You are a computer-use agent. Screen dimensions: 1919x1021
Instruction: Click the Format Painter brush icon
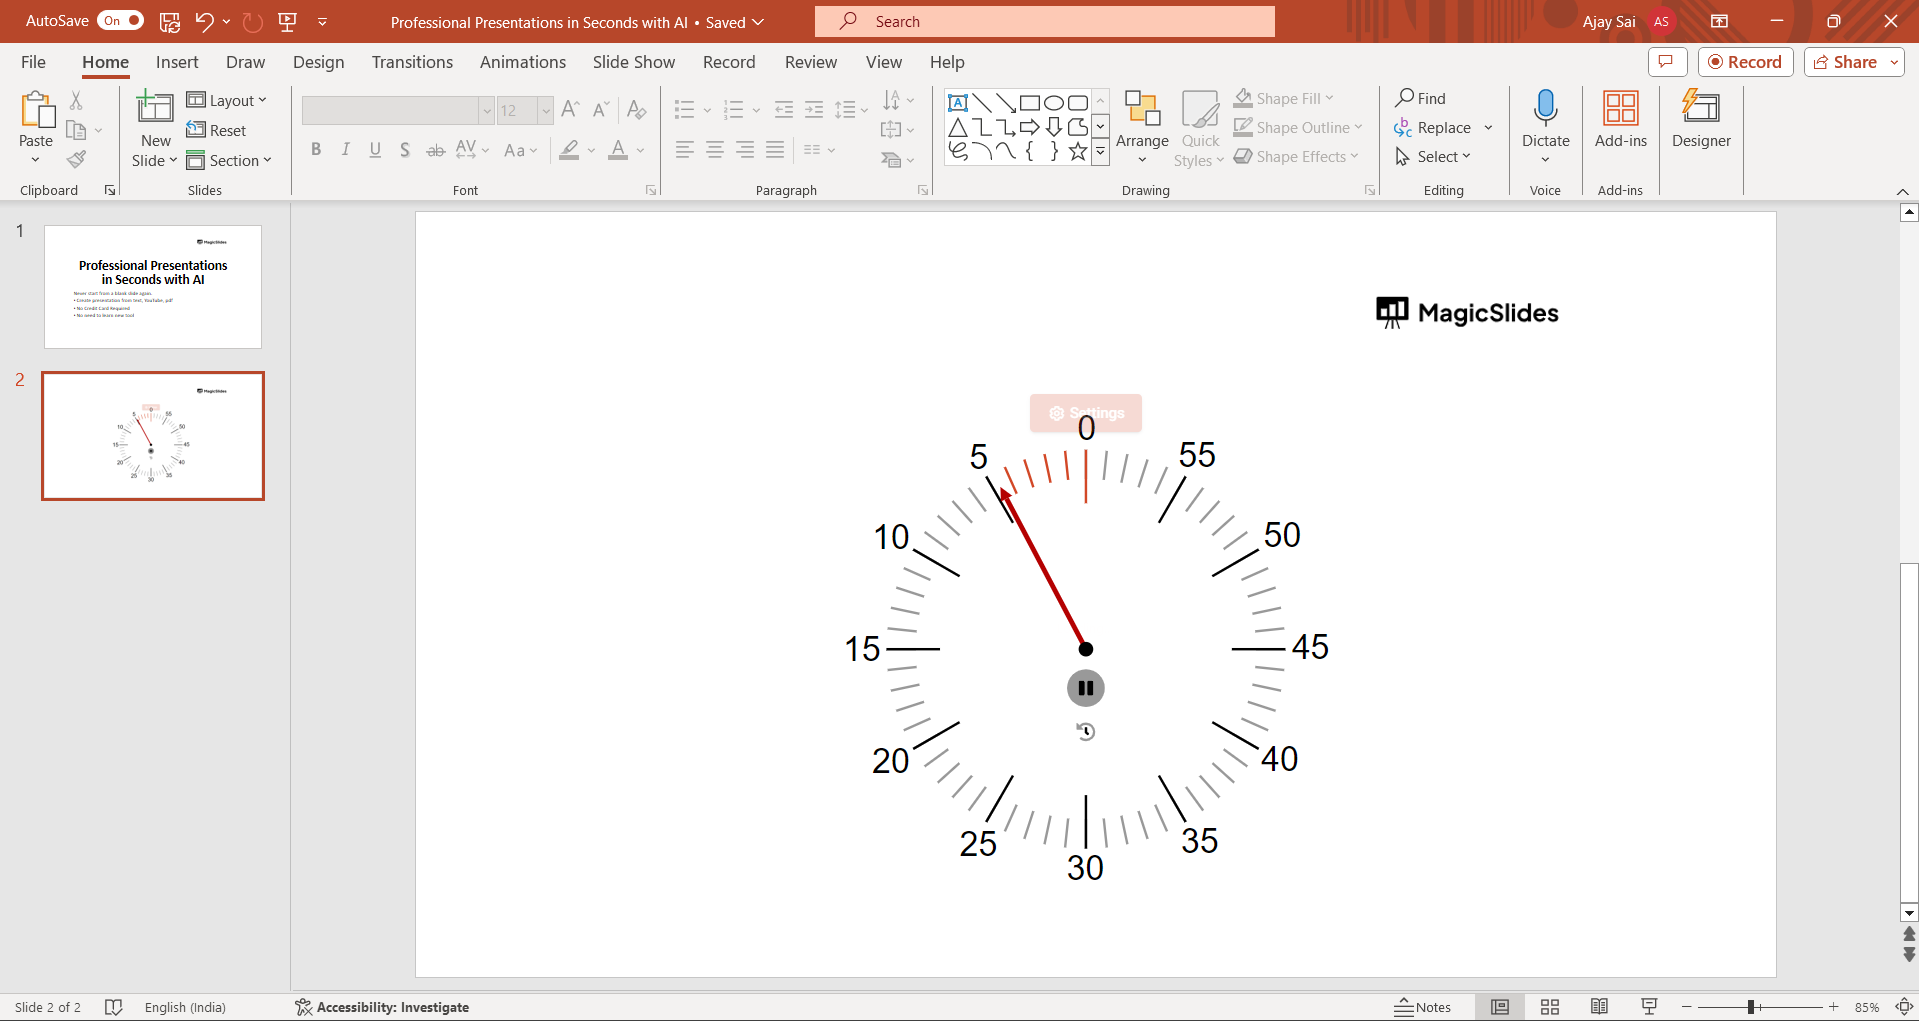point(76,160)
